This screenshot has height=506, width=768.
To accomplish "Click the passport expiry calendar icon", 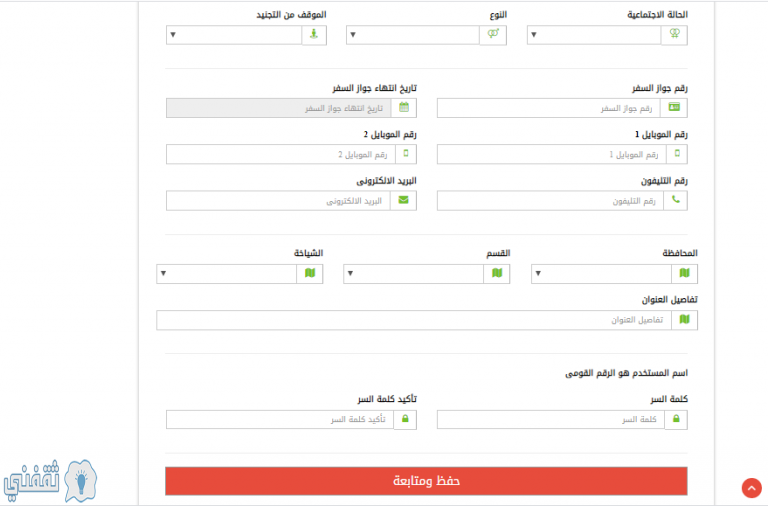I will click(404, 107).
